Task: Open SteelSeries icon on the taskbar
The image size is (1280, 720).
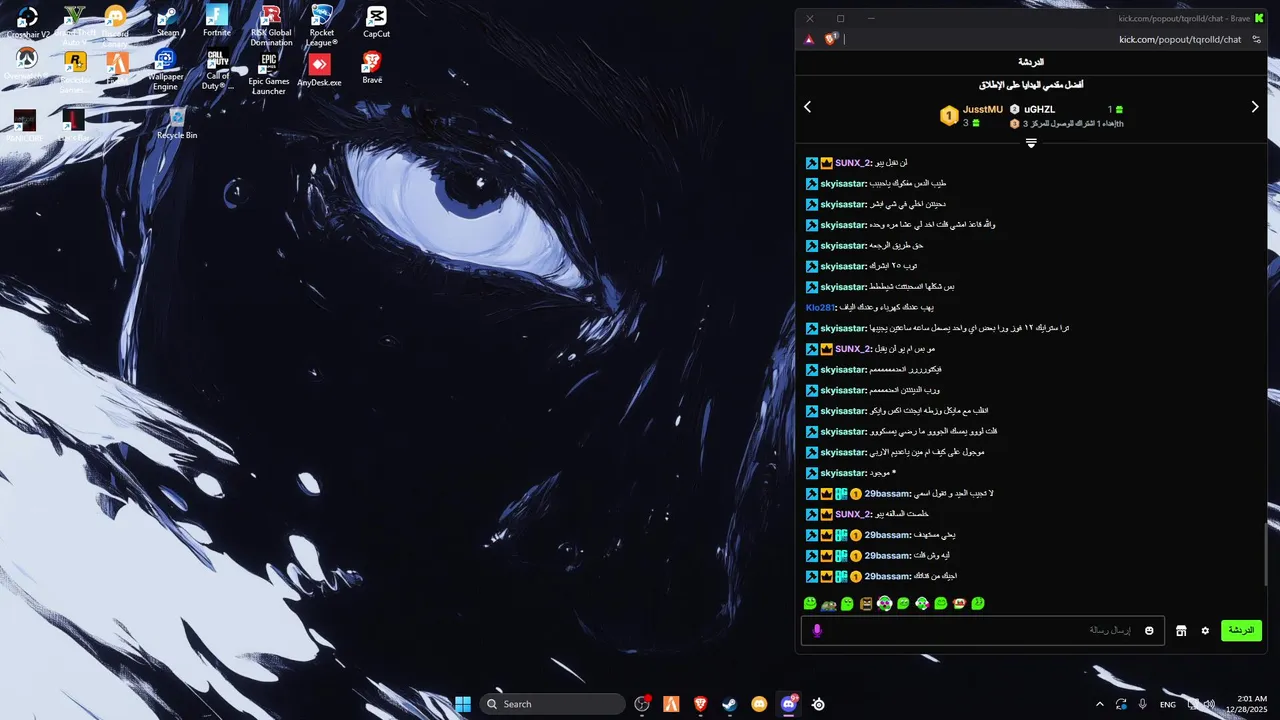Action: pyautogui.click(x=818, y=704)
